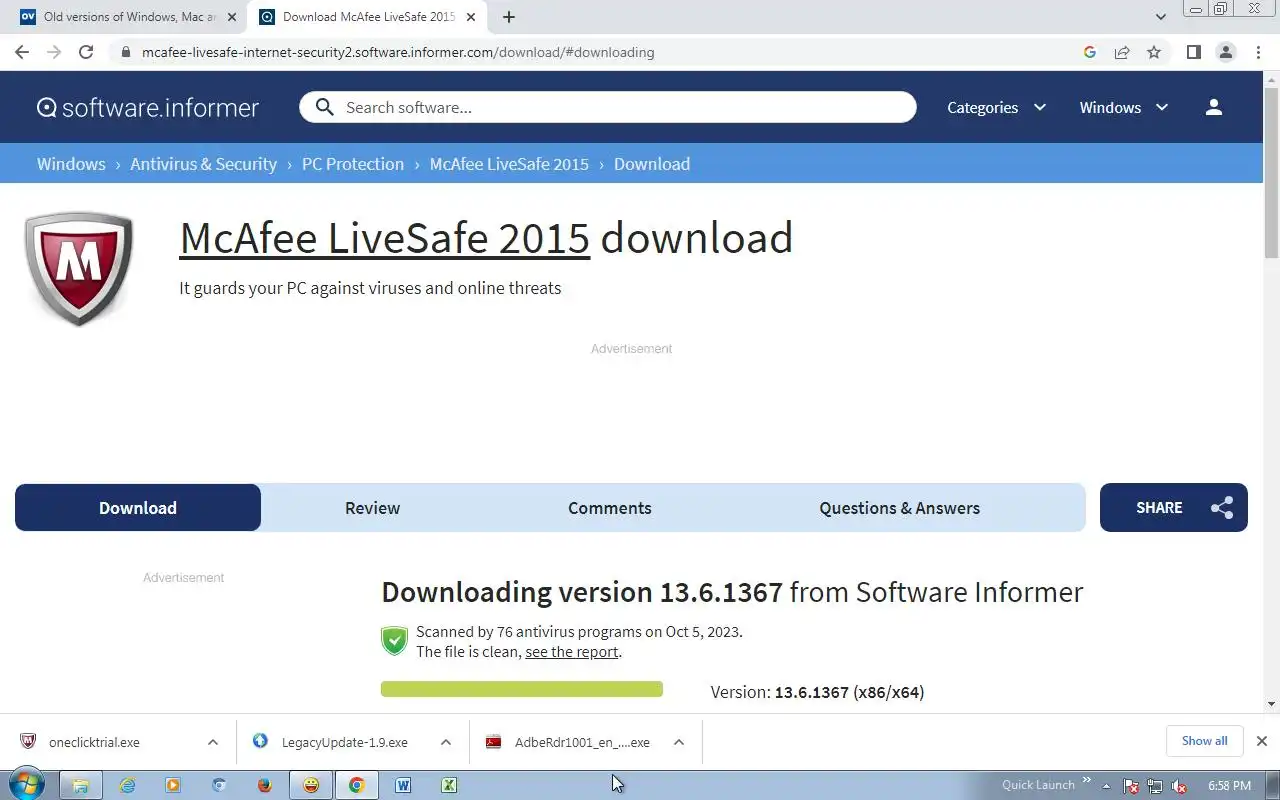1280x800 pixels.
Task: Click the green scanned-clean shield icon
Action: pyautogui.click(x=395, y=641)
